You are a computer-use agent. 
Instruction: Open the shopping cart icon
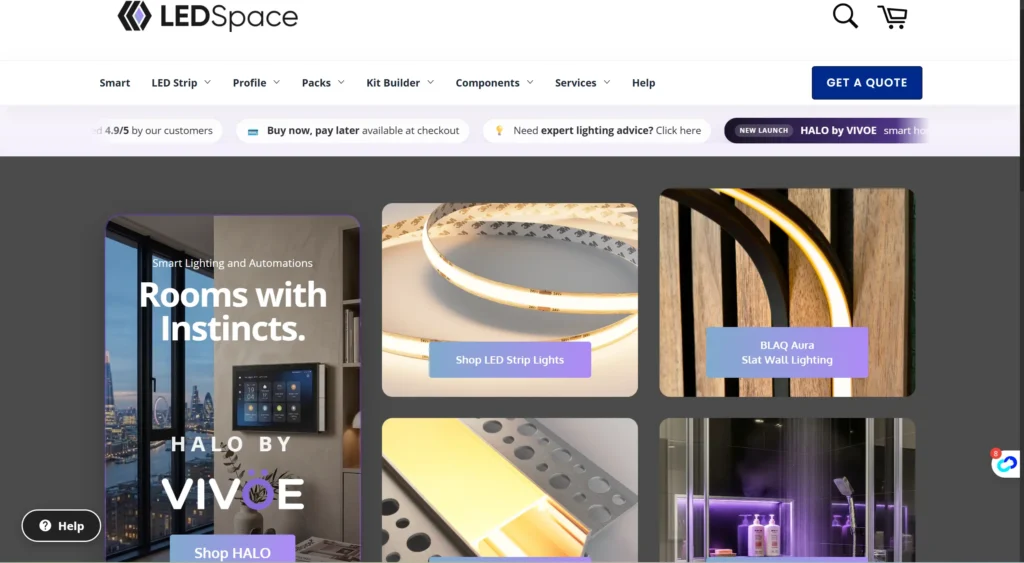click(x=892, y=17)
